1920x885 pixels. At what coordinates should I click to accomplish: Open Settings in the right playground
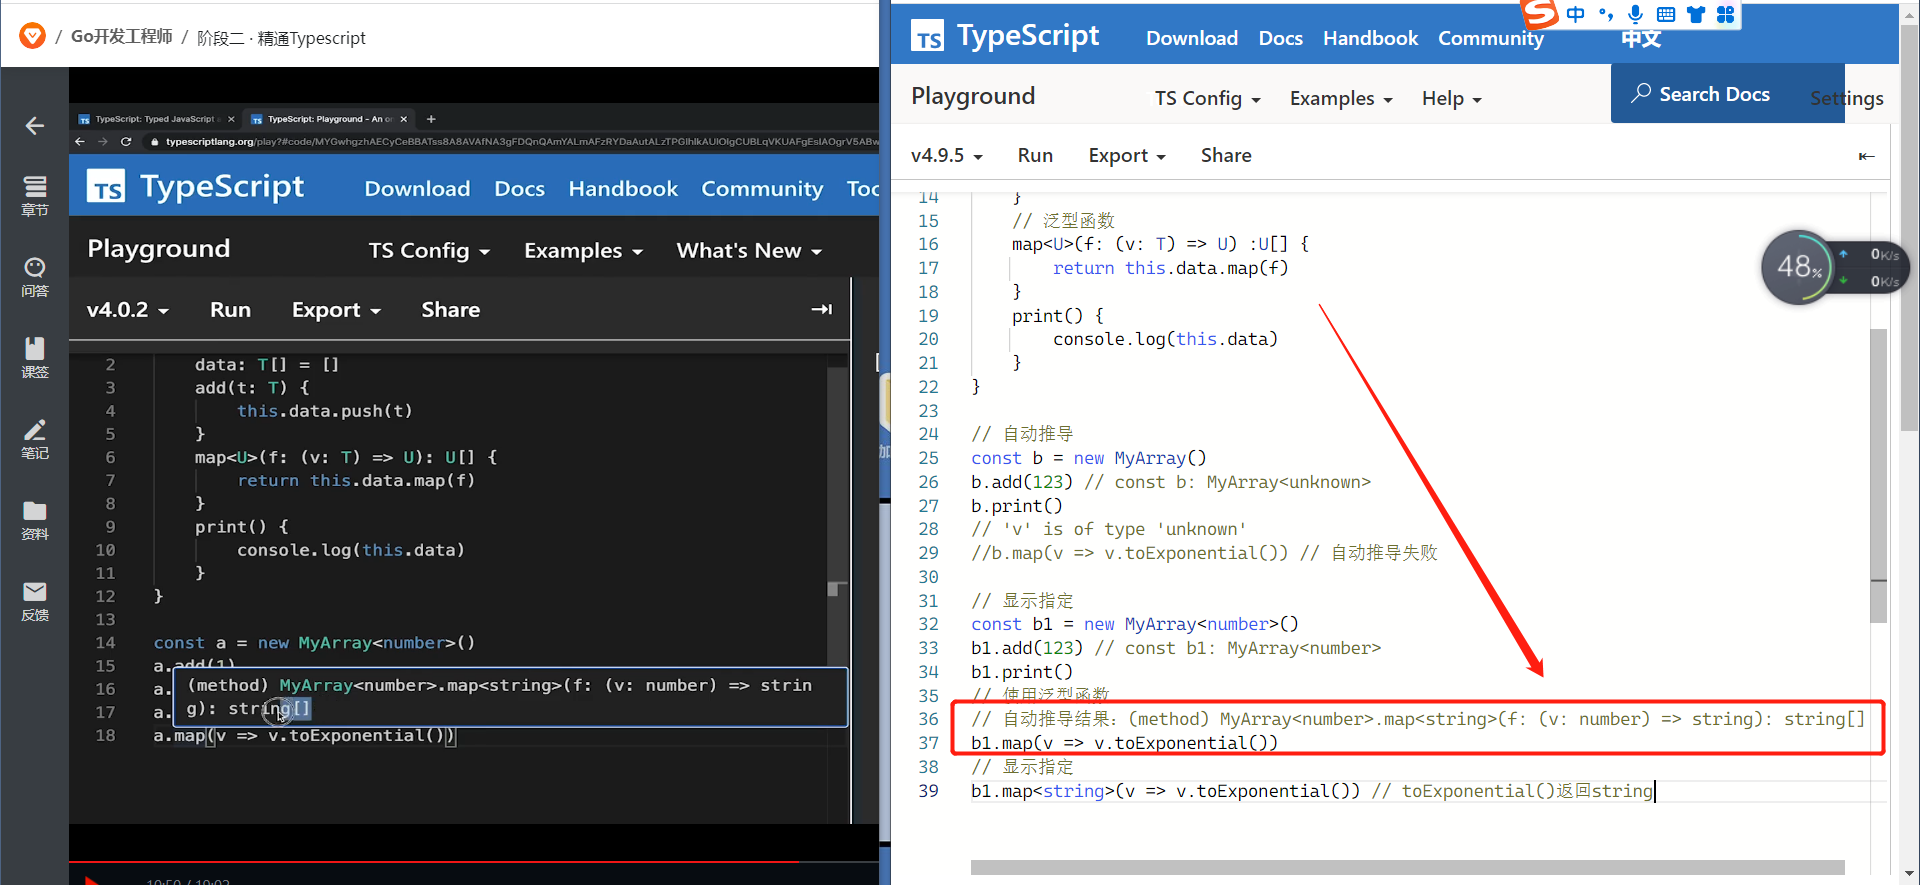1846,98
